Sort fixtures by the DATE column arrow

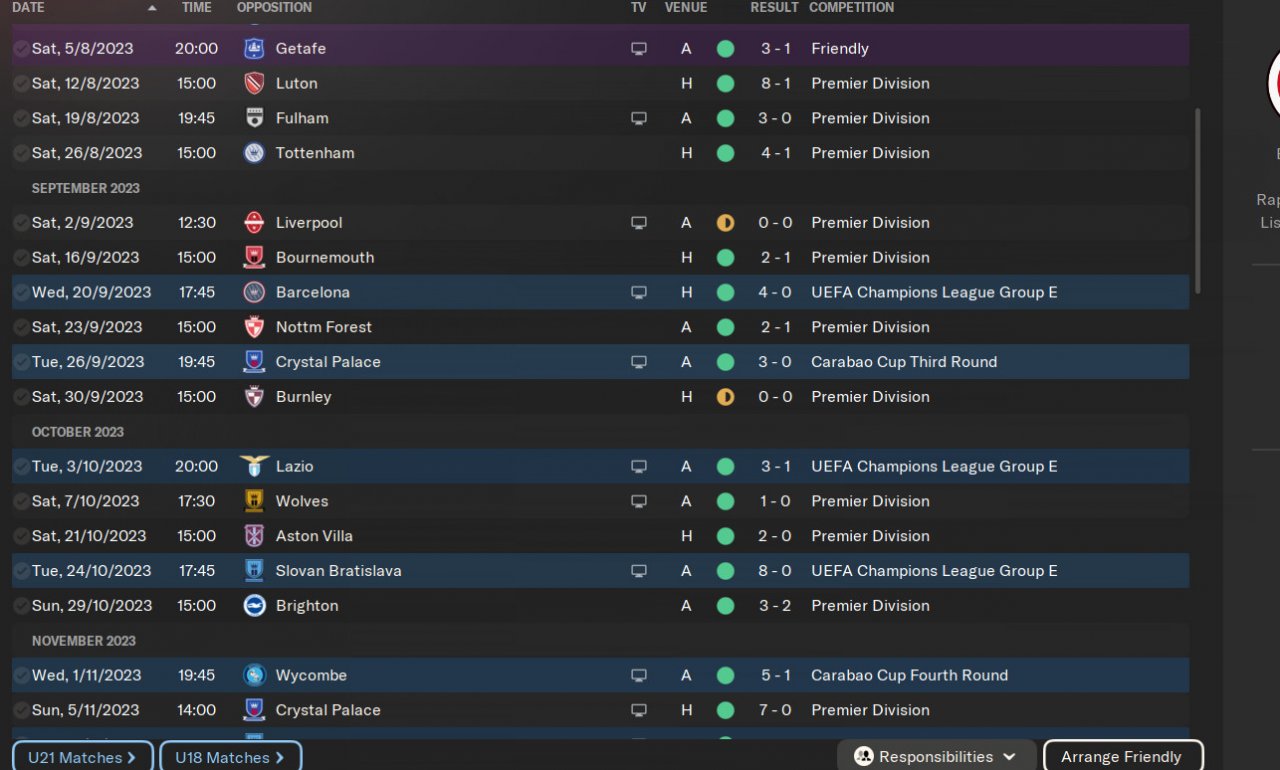[152, 8]
